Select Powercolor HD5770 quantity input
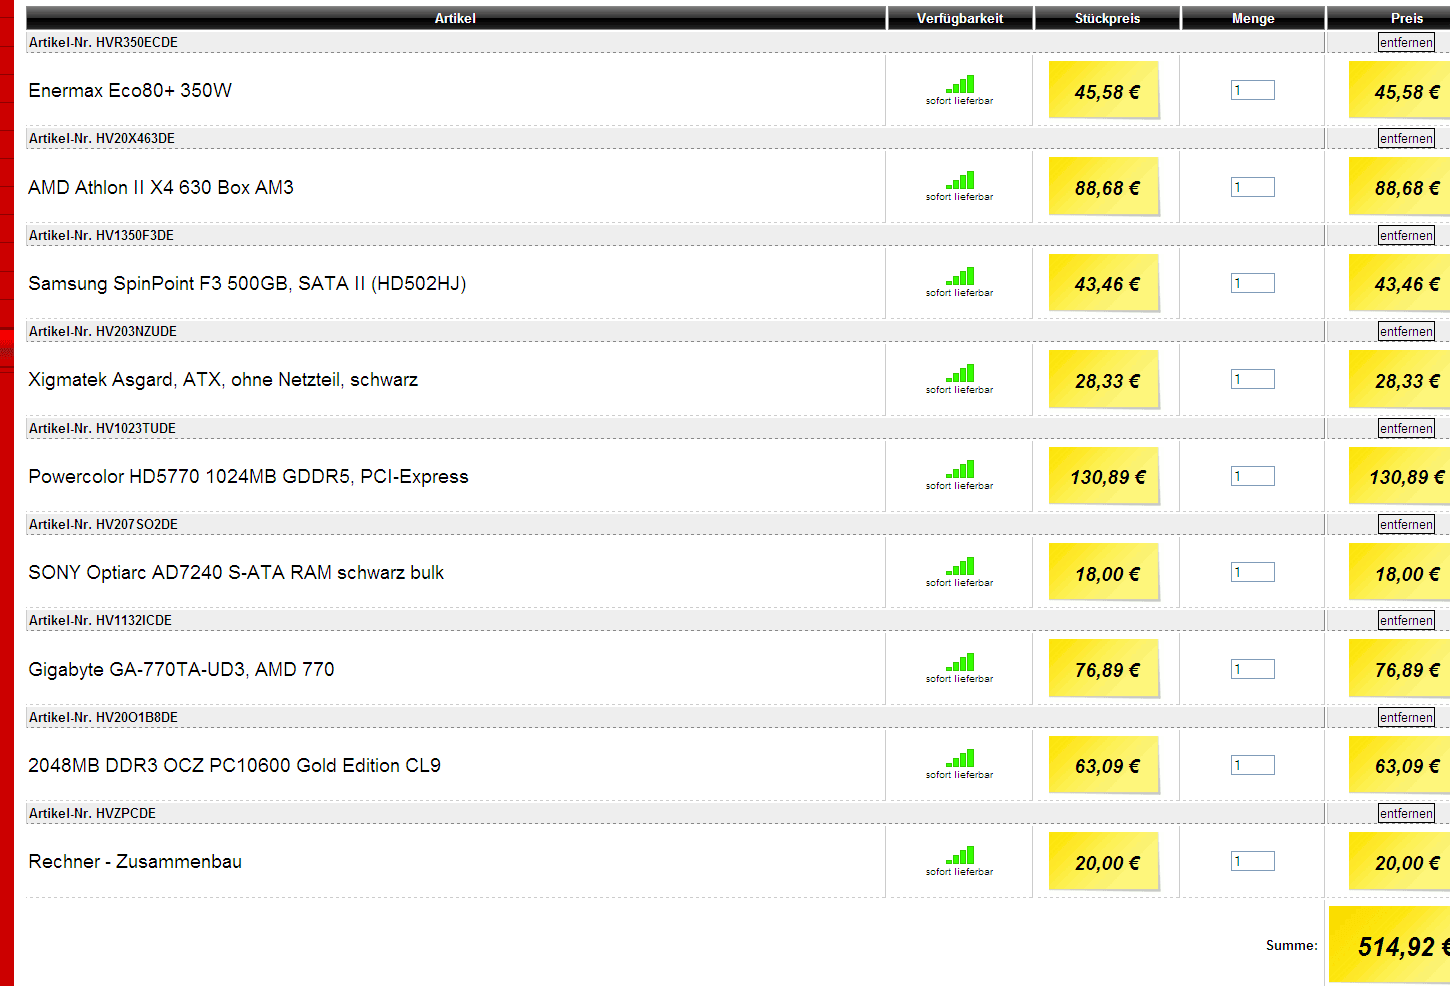The image size is (1450, 986). (1252, 476)
